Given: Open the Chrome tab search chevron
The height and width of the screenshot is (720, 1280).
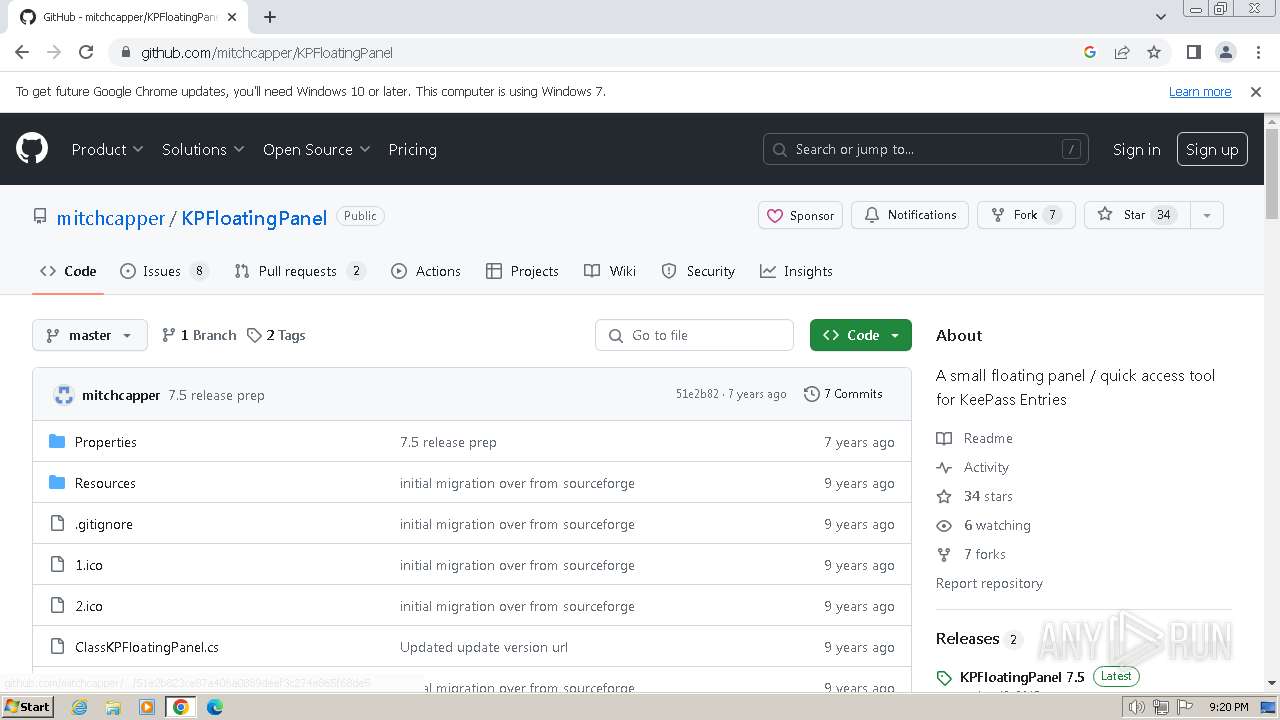Looking at the screenshot, I should click(1160, 17).
